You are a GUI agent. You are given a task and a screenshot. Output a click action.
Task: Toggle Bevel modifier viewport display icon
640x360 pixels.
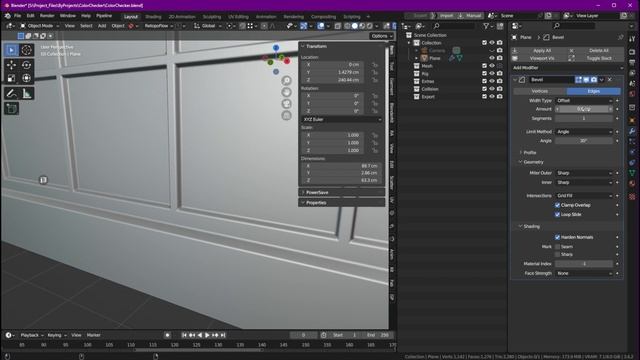(x=586, y=80)
